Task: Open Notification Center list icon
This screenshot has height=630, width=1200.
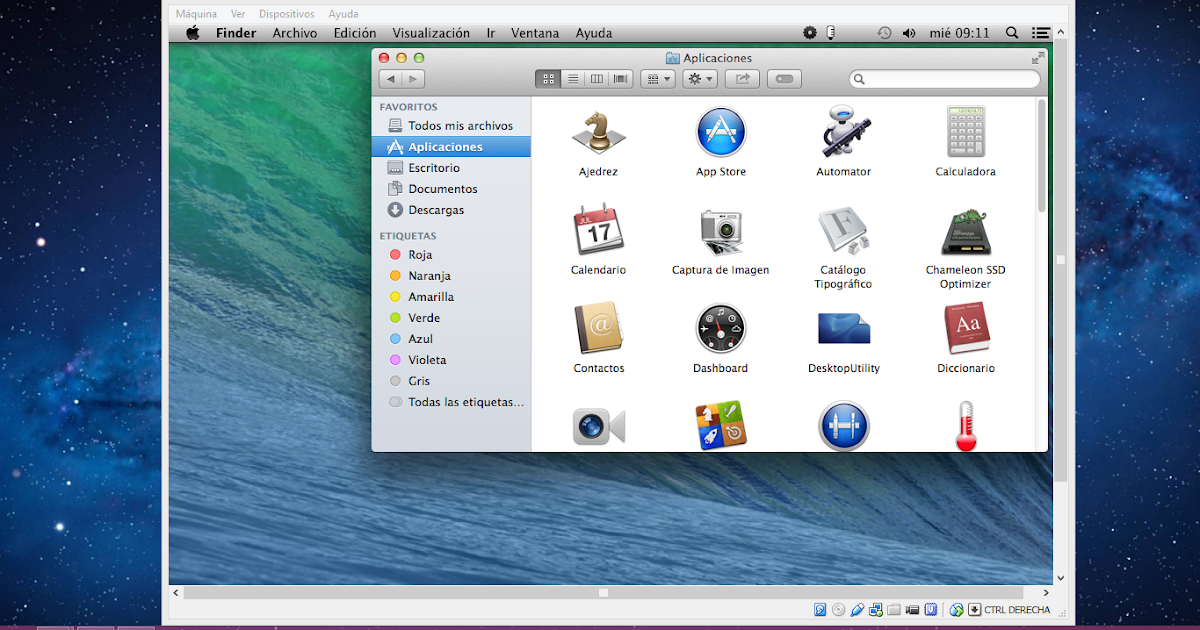Action: [1041, 33]
